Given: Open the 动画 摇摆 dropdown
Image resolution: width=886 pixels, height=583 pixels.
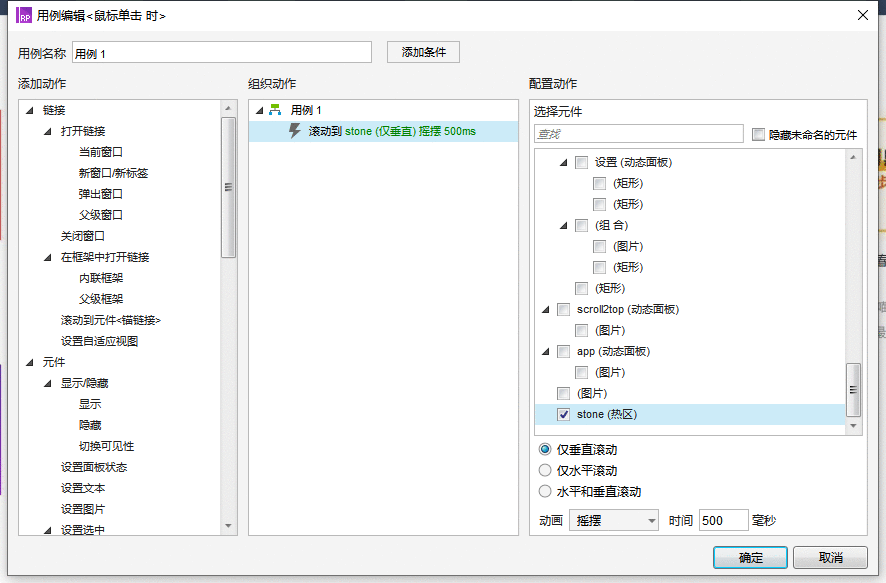Looking at the screenshot, I should coord(614,520).
